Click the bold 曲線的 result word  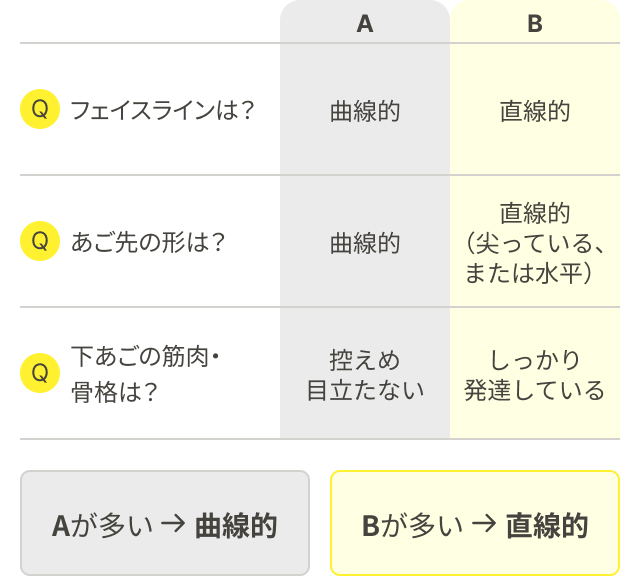click(236, 525)
